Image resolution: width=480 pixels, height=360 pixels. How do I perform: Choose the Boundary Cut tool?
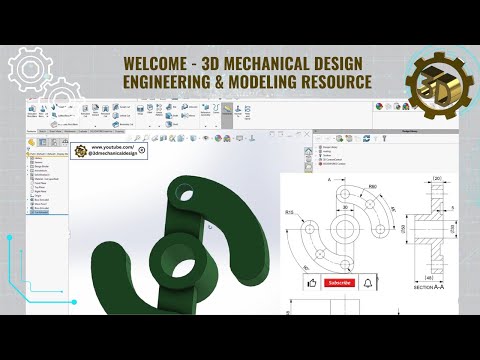click(123, 124)
